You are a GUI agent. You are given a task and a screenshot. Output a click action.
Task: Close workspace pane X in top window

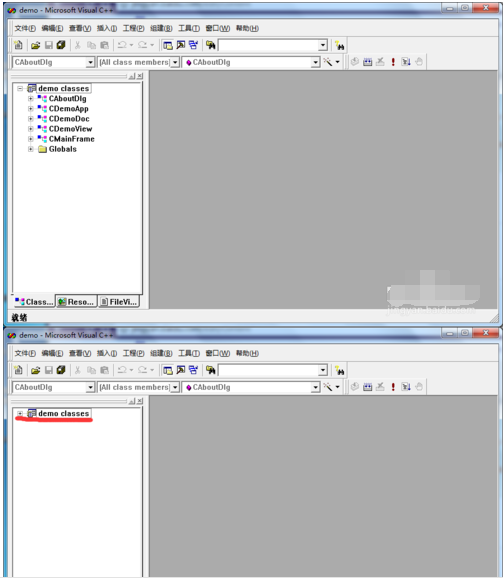pos(140,76)
